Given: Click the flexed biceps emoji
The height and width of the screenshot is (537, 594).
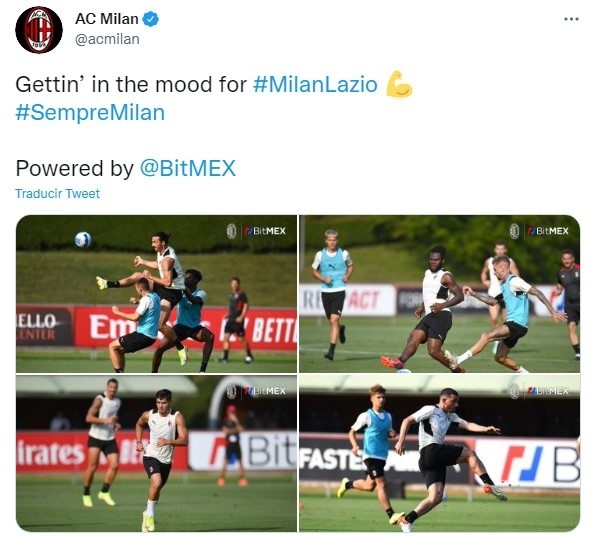Looking at the screenshot, I should 399,84.
